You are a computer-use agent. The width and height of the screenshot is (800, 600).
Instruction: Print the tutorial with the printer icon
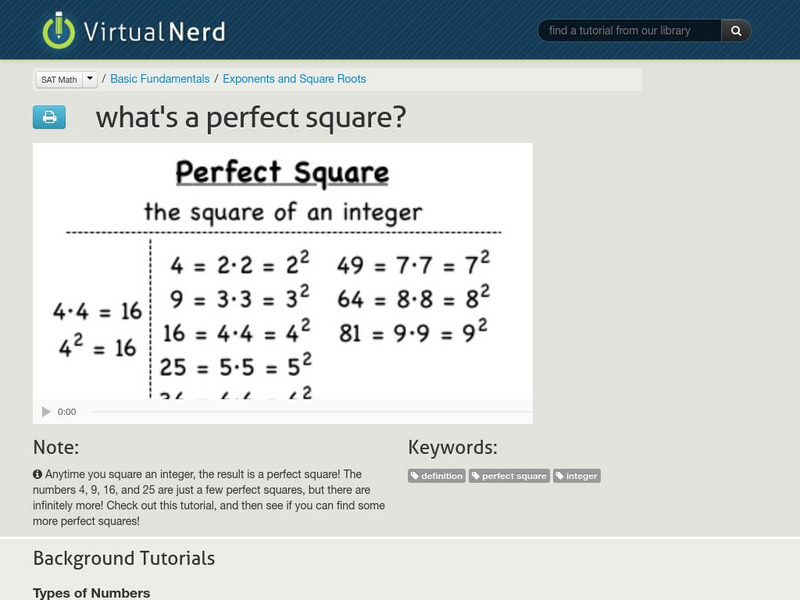[x=49, y=117]
